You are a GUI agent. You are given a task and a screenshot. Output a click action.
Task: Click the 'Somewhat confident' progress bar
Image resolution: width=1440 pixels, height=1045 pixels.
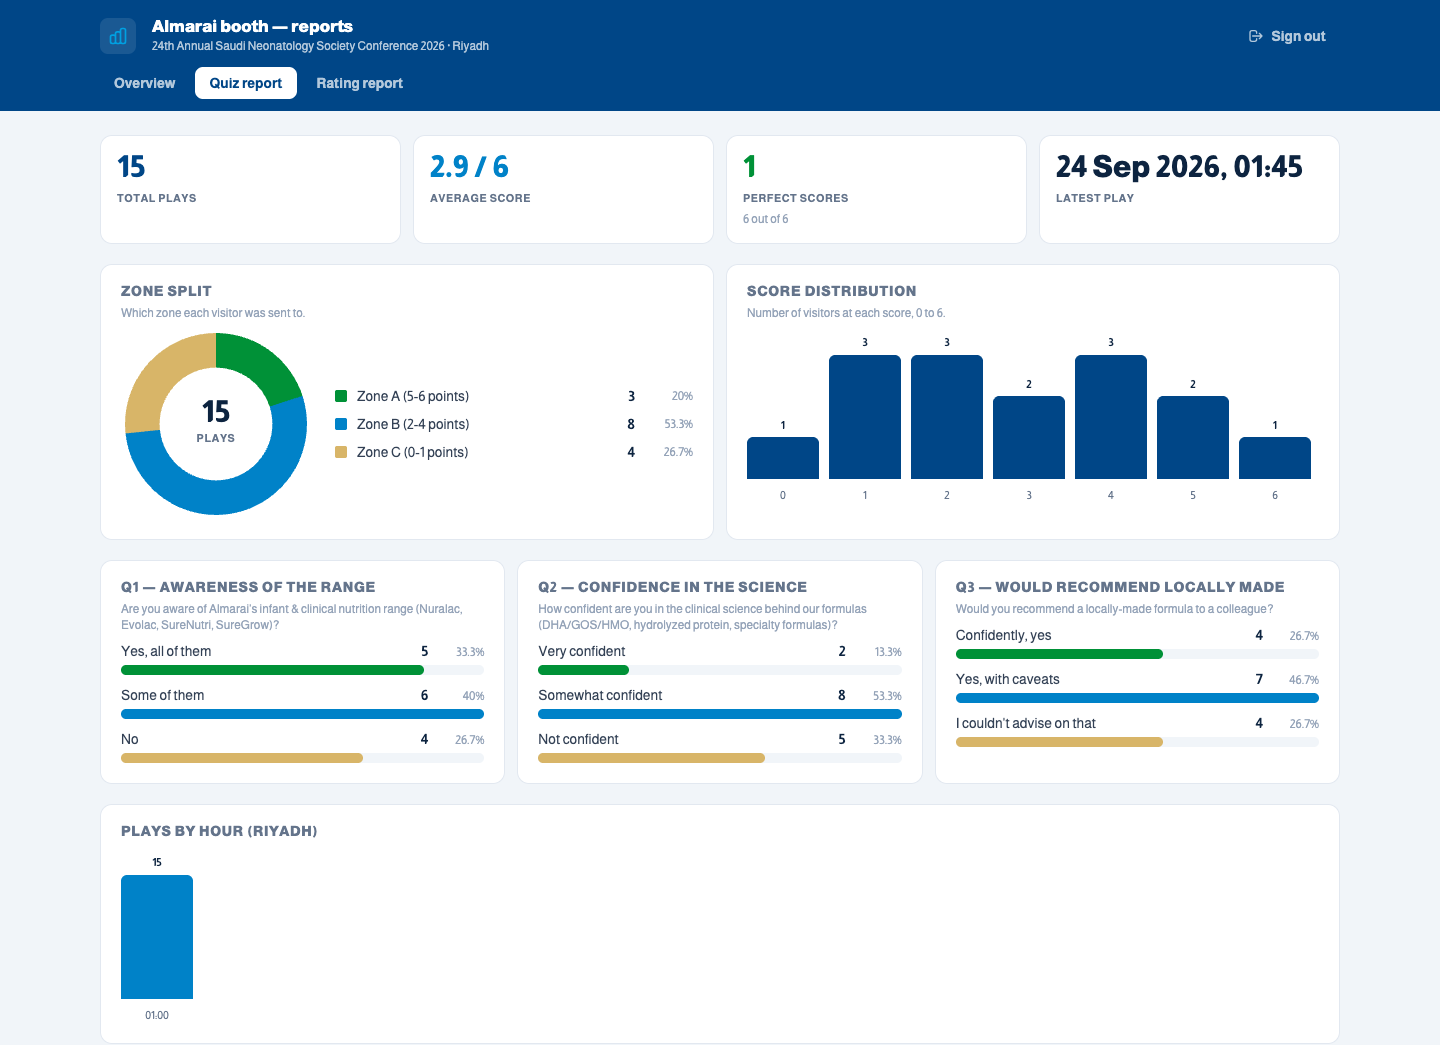click(720, 714)
